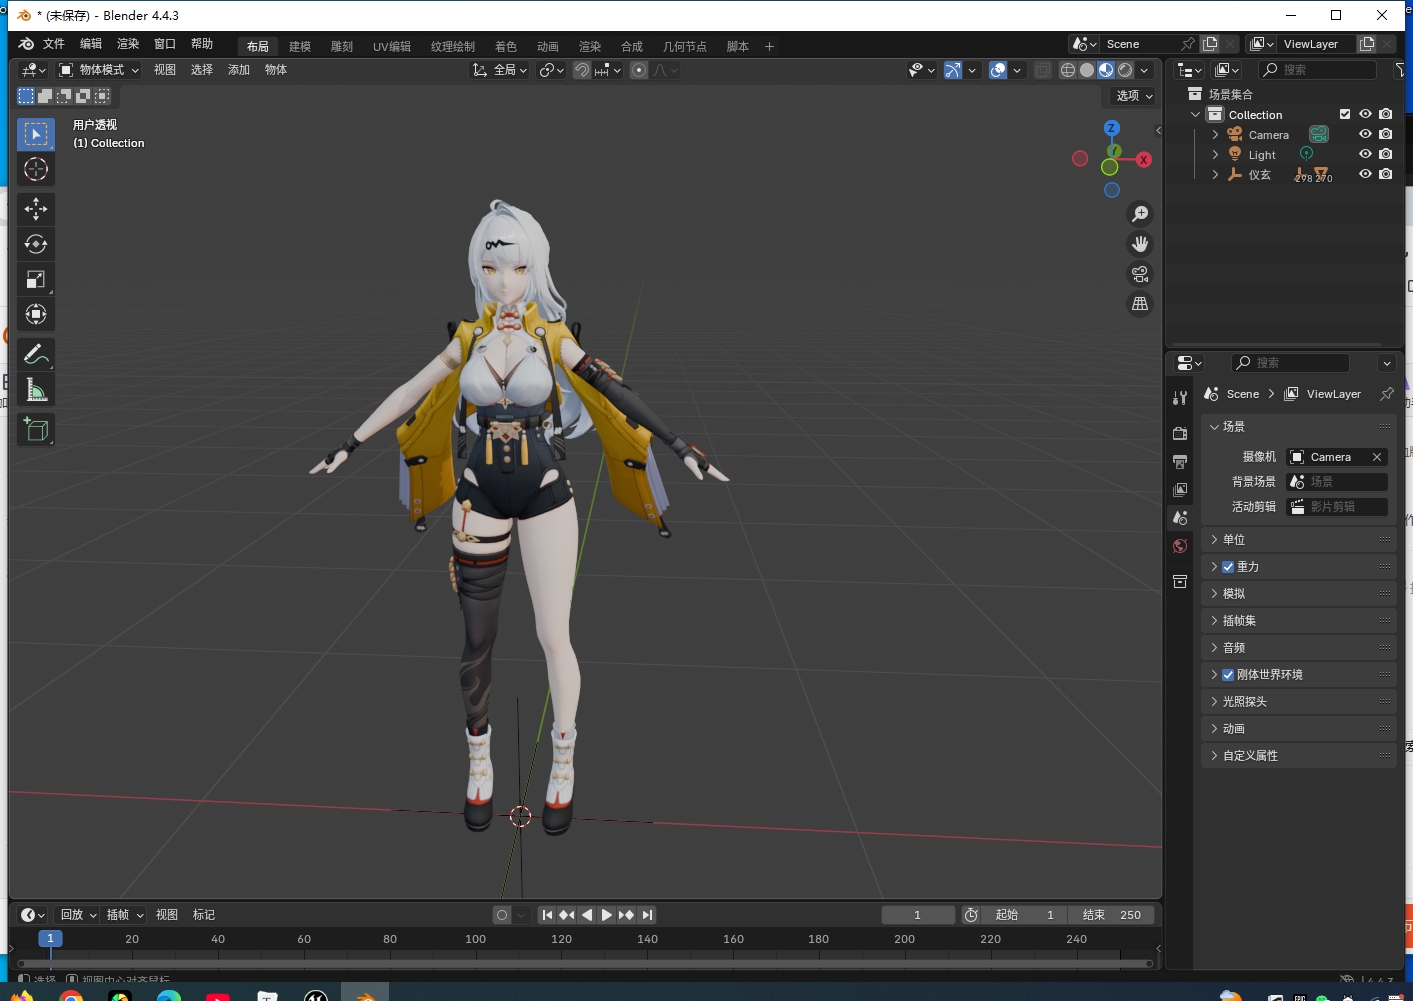Jump to the first frame
The width and height of the screenshot is (1413, 1001).
point(547,915)
